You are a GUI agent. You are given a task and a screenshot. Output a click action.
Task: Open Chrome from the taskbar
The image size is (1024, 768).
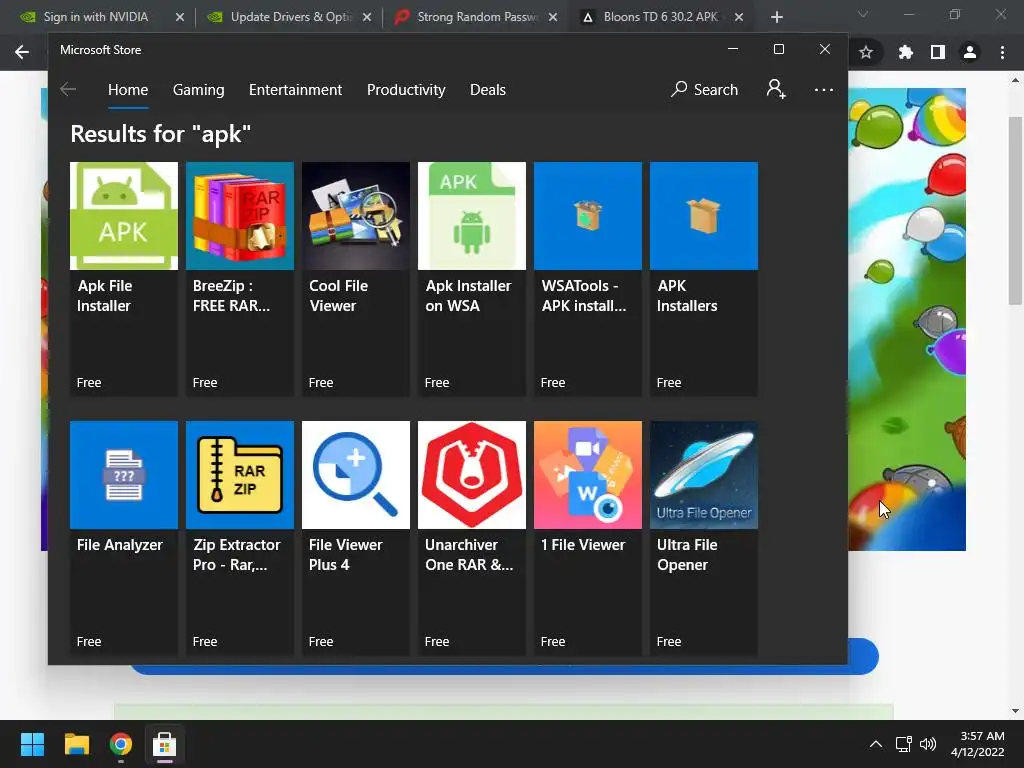click(x=121, y=744)
